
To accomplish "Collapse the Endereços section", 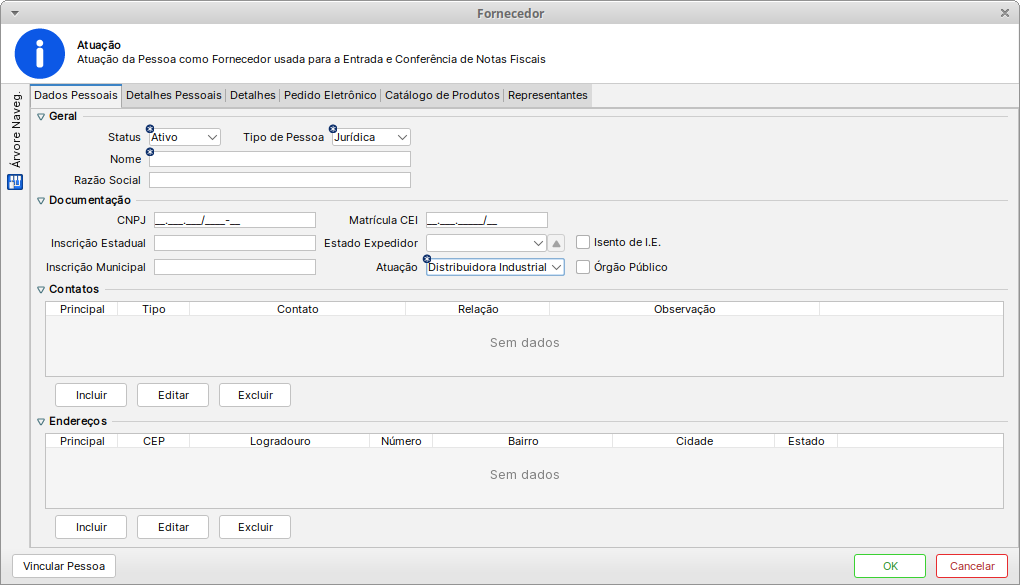I will pos(41,422).
